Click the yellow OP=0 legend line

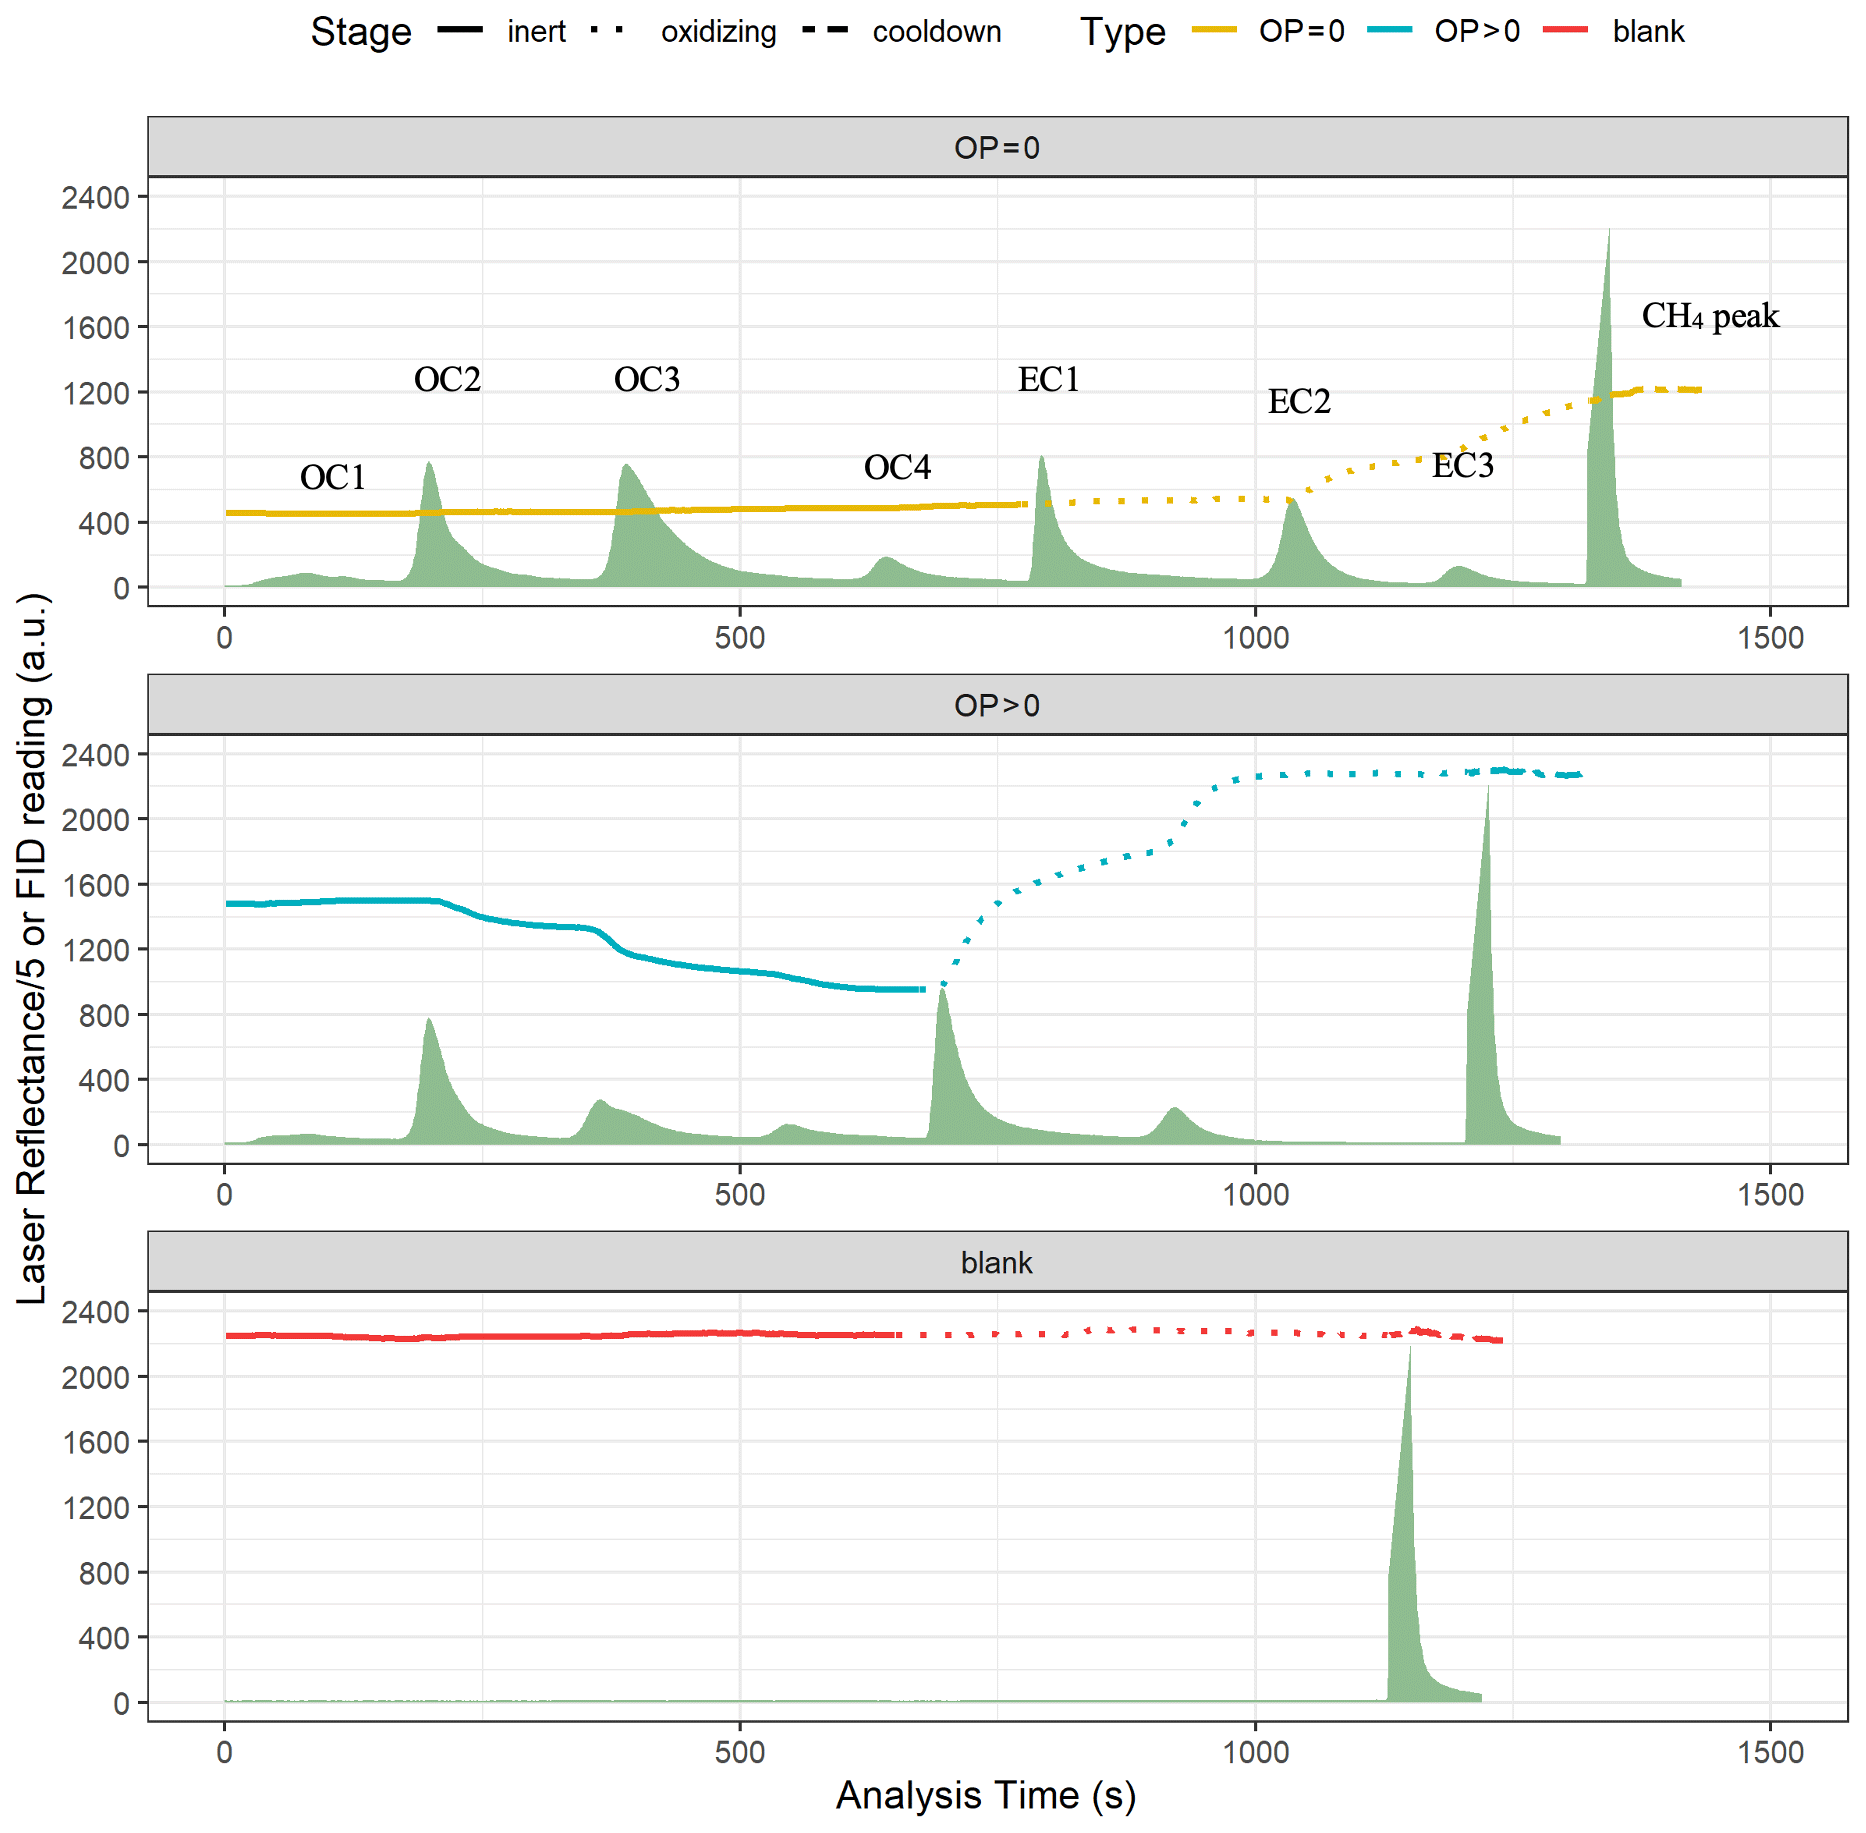[1214, 31]
